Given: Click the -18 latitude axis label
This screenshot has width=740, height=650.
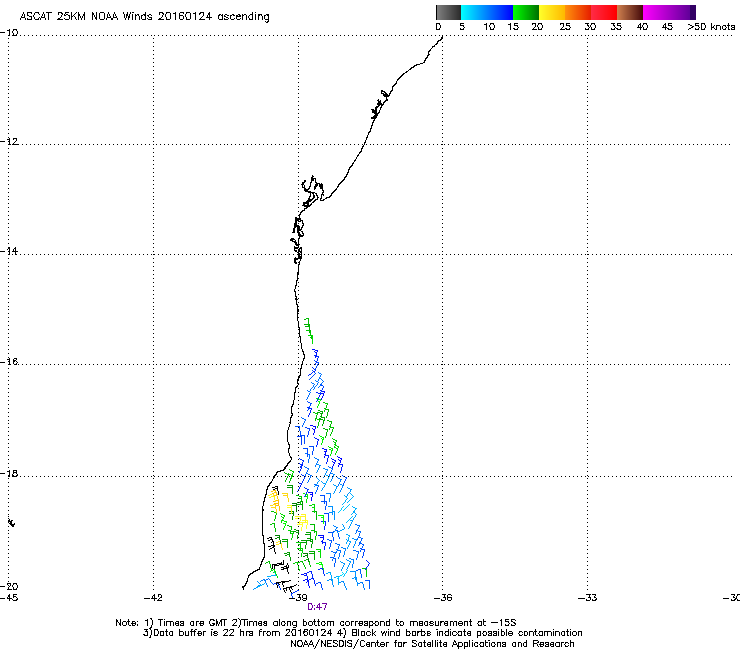Looking at the screenshot, I should point(9,473).
